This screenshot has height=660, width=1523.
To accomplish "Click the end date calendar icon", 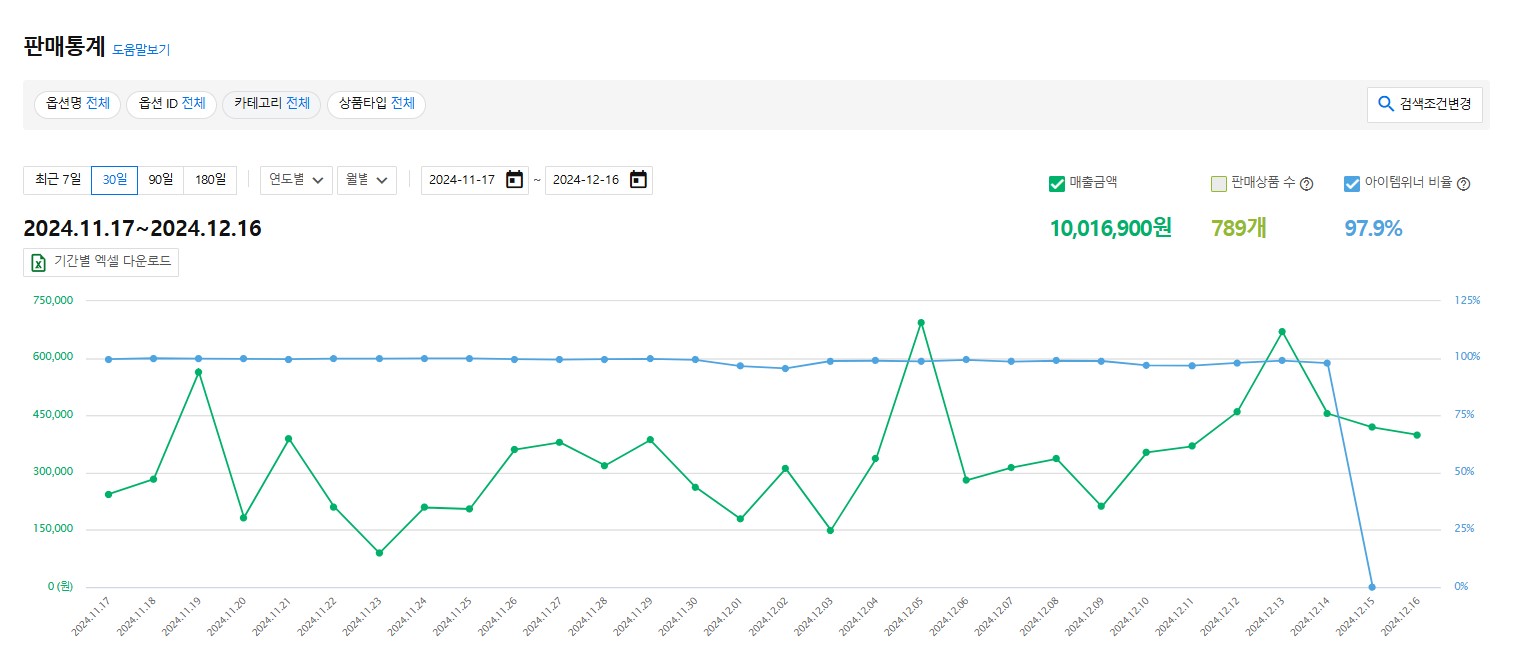I will (x=638, y=180).
